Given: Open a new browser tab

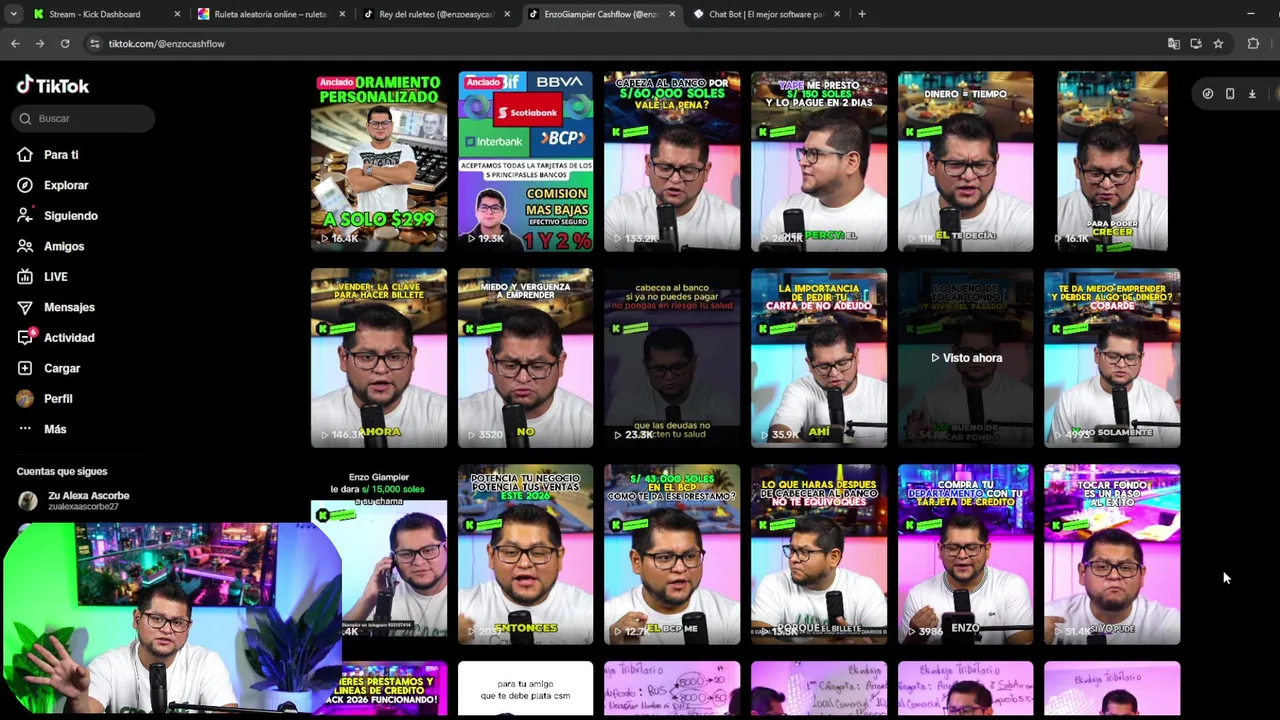Looking at the screenshot, I should click(862, 14).
